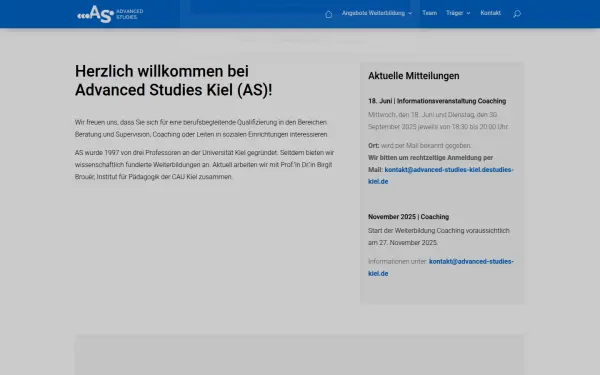600x375 pixels.
Task: Click '18. Juni | Informationsveranstaltung Coaching' title
Action: 437,101
